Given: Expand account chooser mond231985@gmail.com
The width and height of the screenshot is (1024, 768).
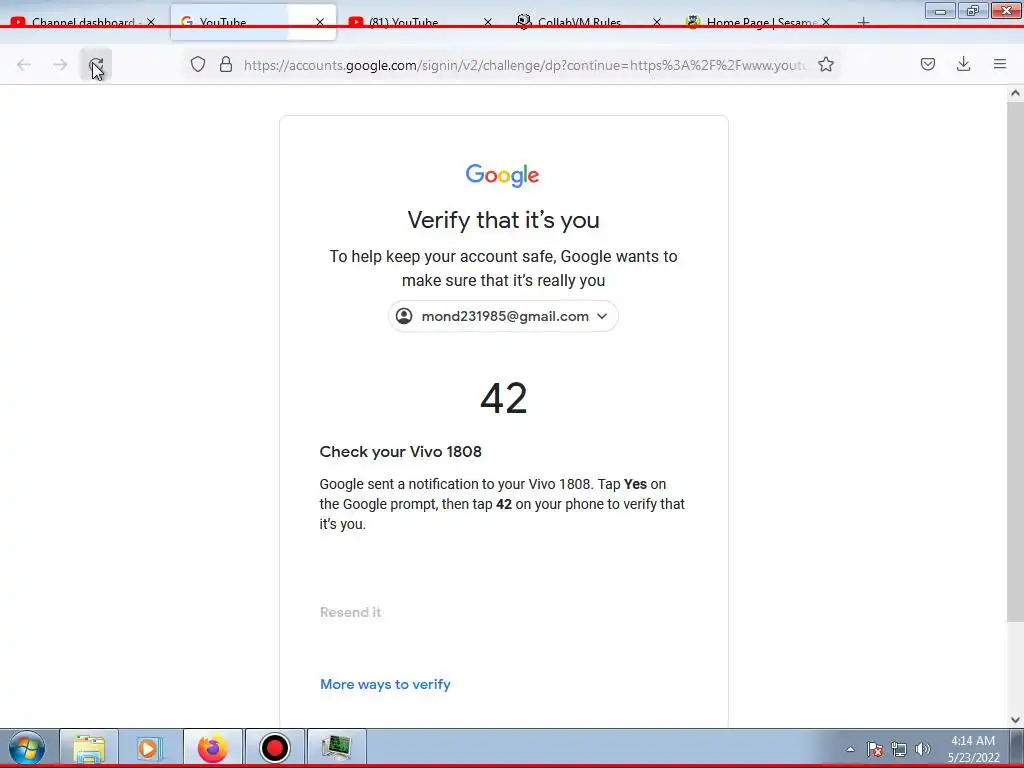Looking at the screenshot, I should click(503, 316).
